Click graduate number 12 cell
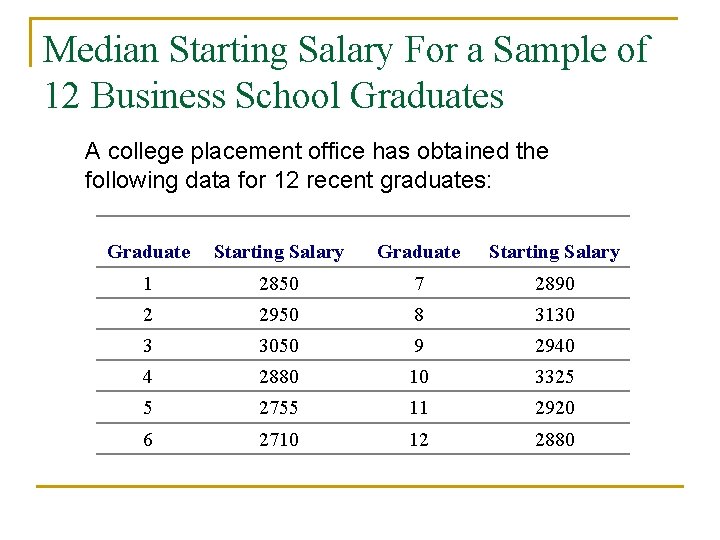This screenshot has height=540, width=720. pyautogui.click(x=418, y=439)
